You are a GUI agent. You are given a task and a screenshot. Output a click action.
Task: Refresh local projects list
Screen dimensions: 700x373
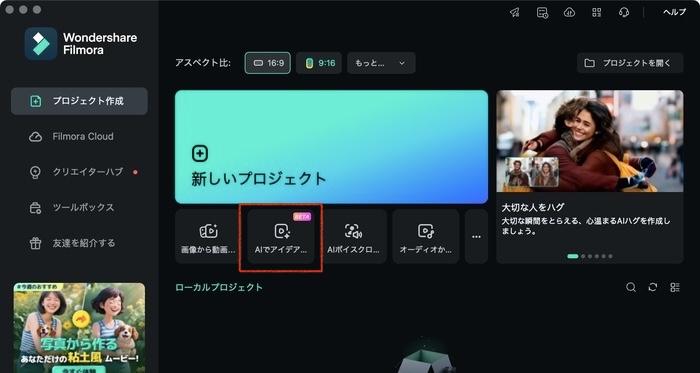tap(653, 287)
